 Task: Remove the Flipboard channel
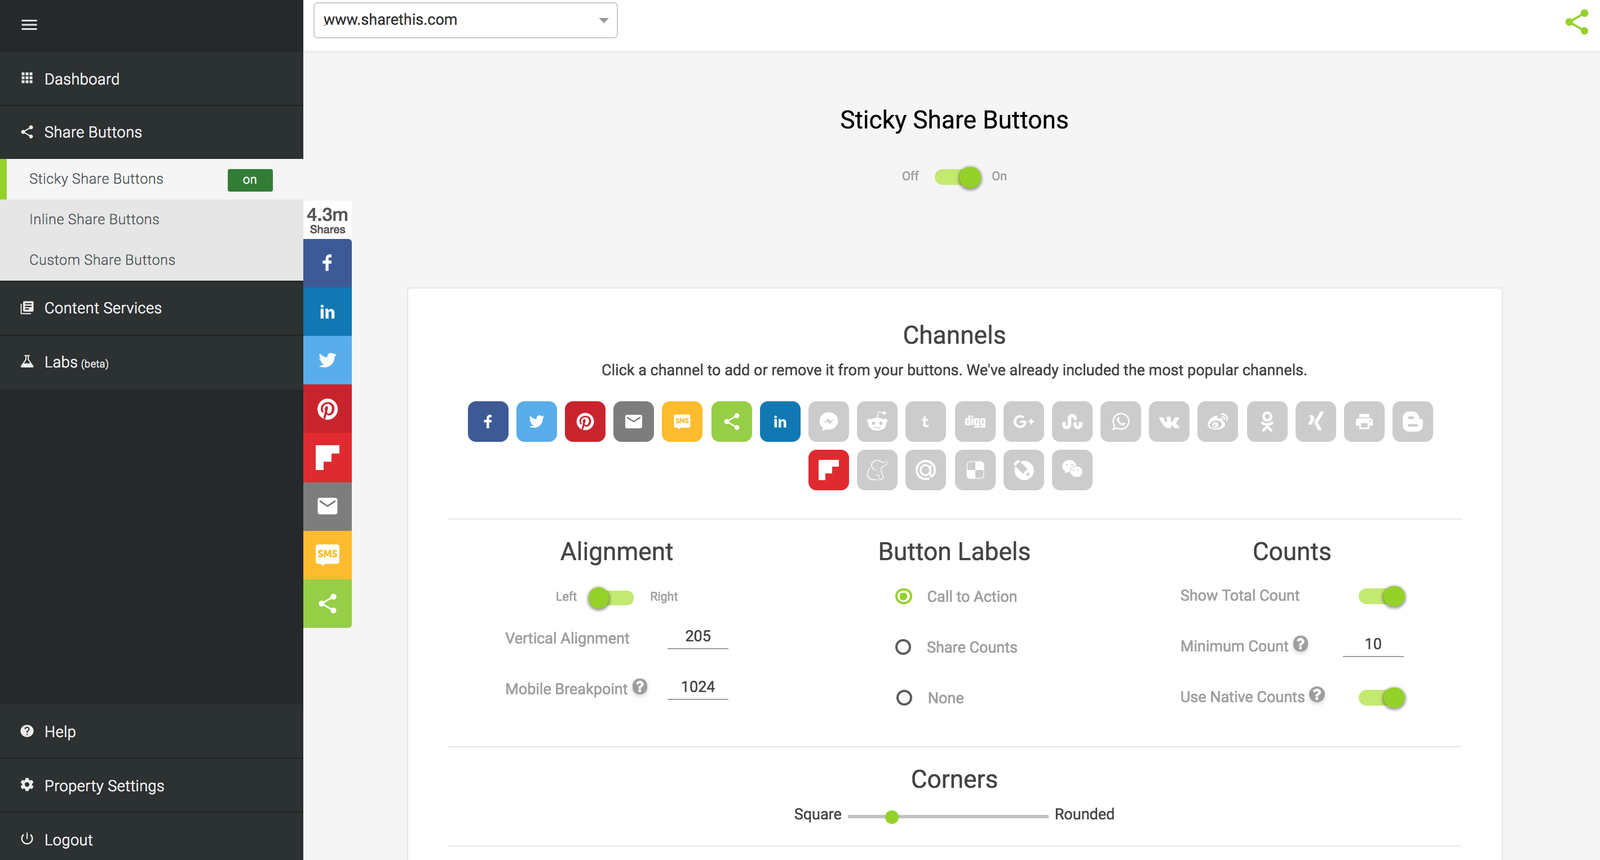click(829, 470)
